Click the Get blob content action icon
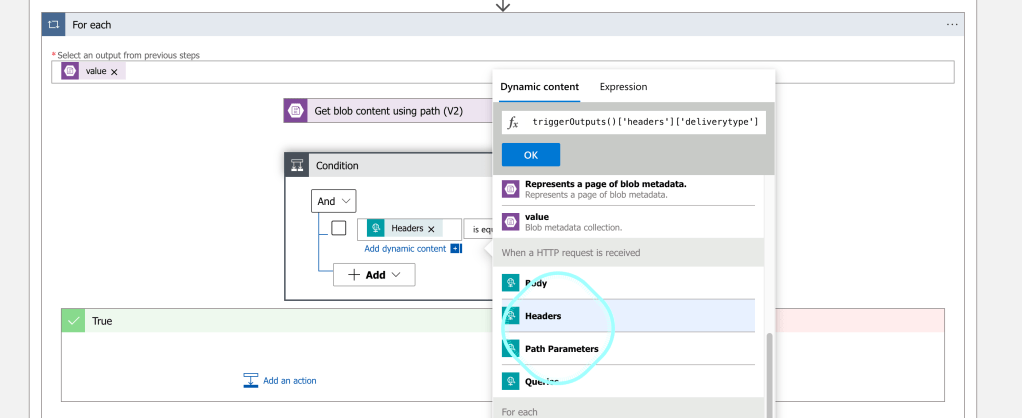The width and height of the screenshot is (1022, 418). tap(295, 111)
